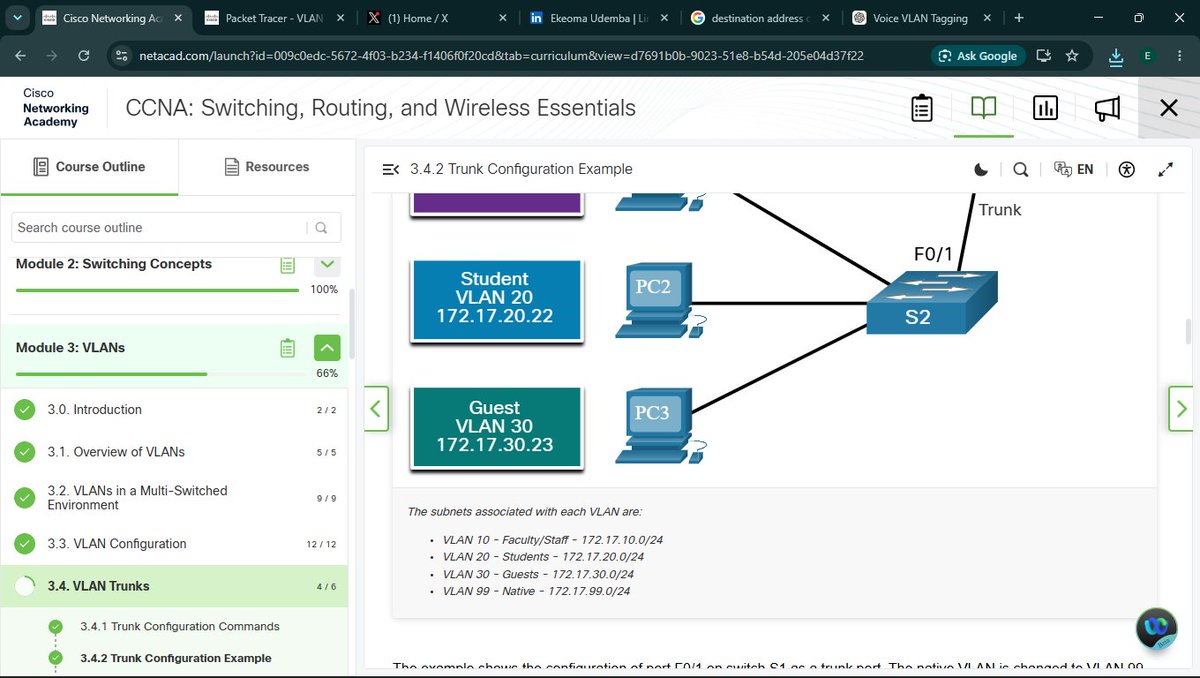The width and height of the screenshot is (1200, 678).
Task: Click the Guest VLAN 30 label box
Action: (x=495, y=427)
